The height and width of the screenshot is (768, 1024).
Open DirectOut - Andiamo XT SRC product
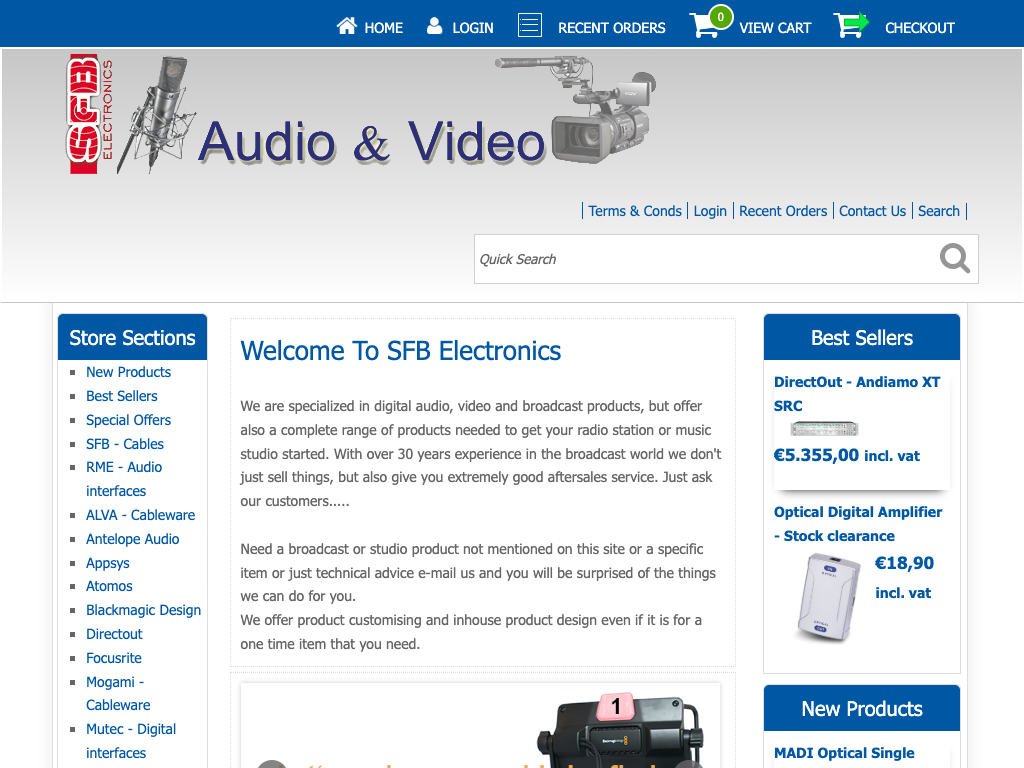pyautogui.click(x=857, y=393)
